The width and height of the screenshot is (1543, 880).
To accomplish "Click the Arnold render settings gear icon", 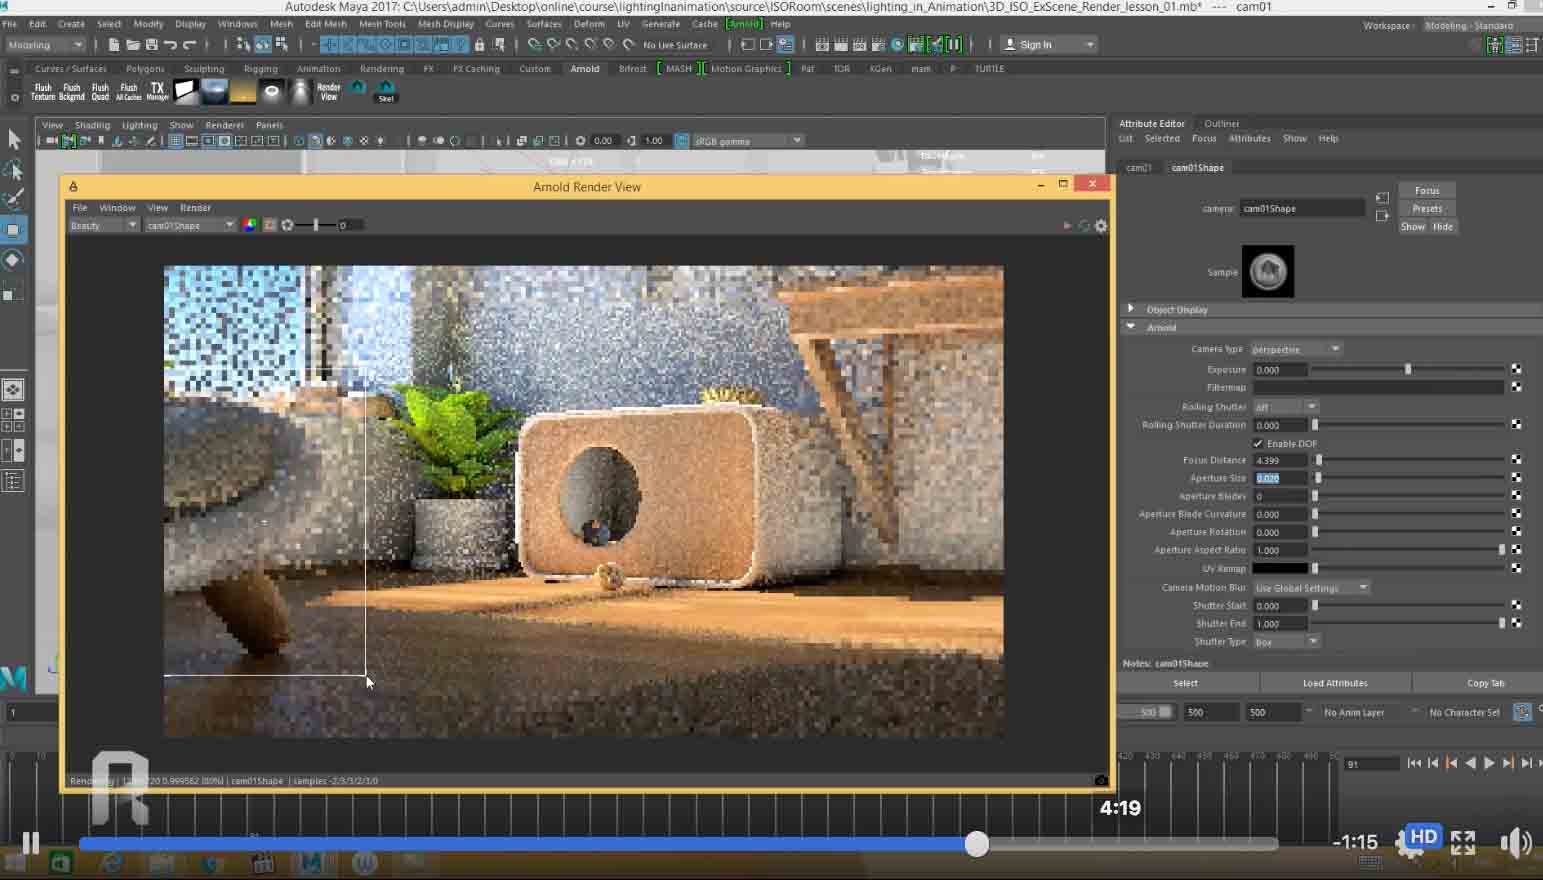I will pyautogui.click(x=1101, y=226).
